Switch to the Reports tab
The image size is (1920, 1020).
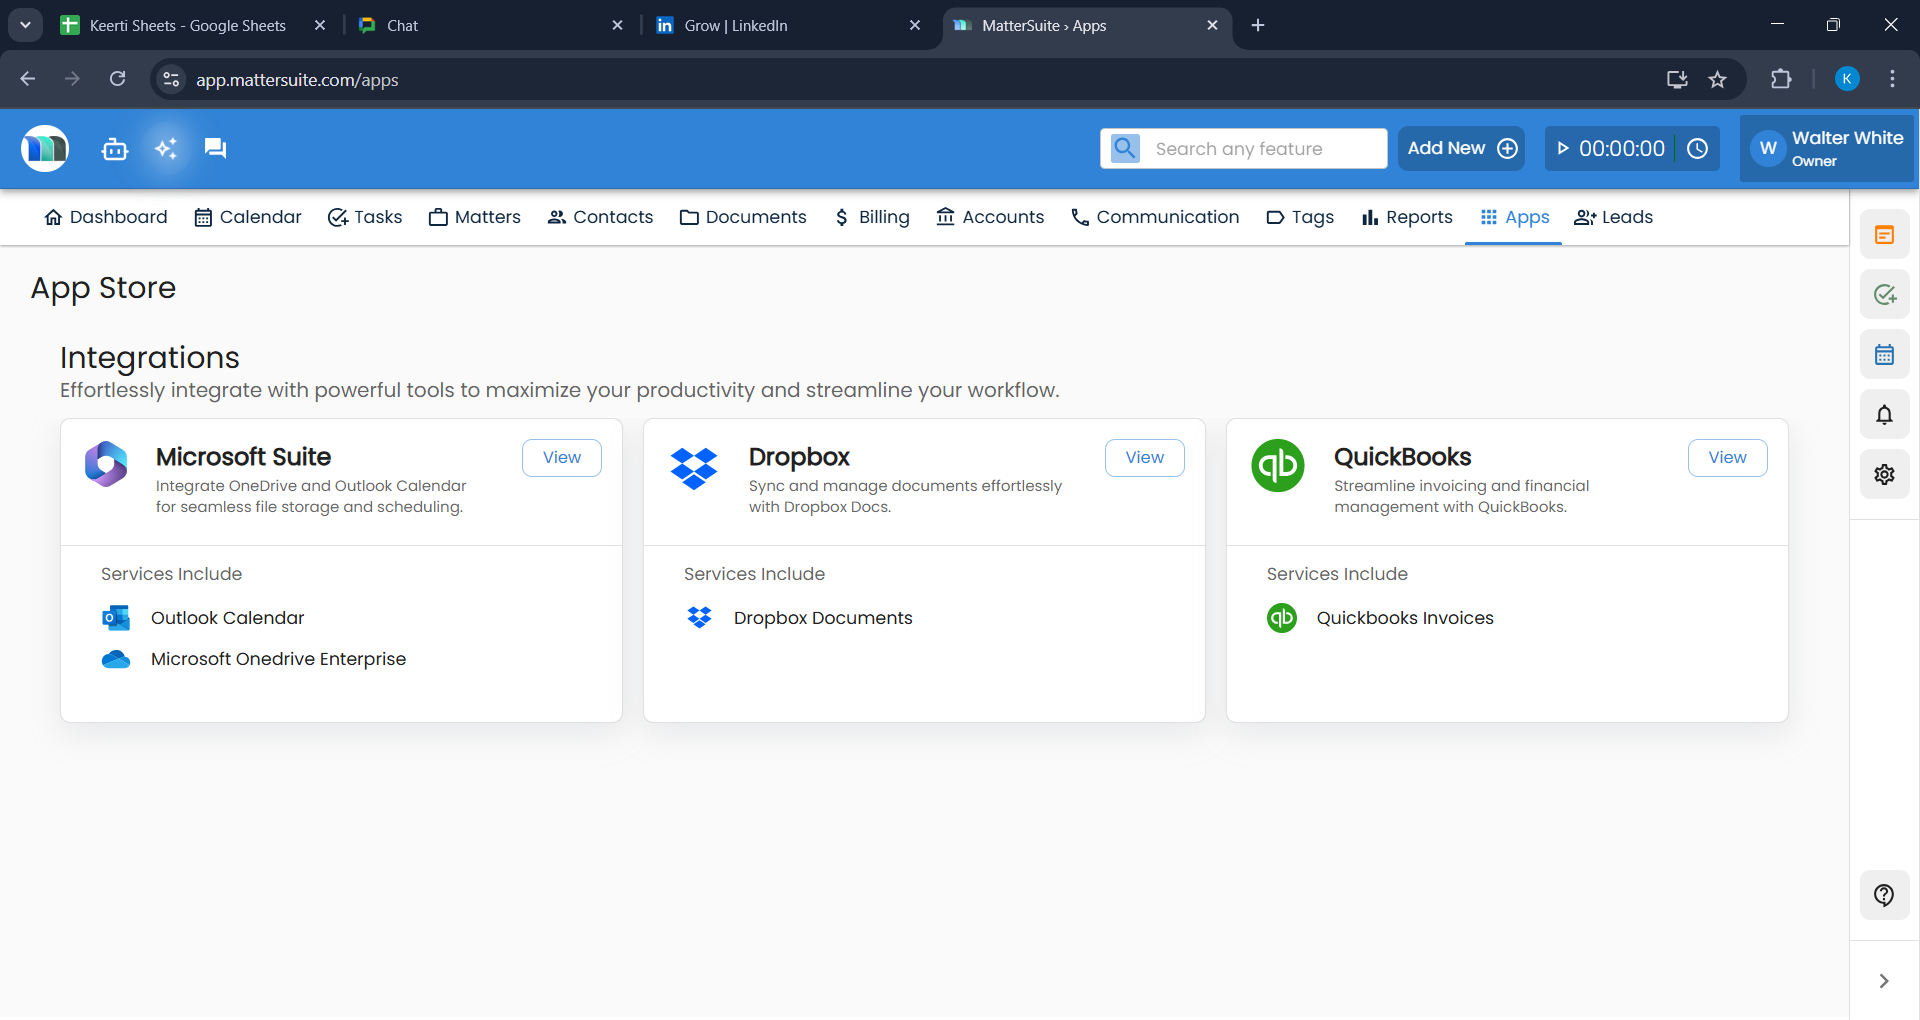[1407, 217]
